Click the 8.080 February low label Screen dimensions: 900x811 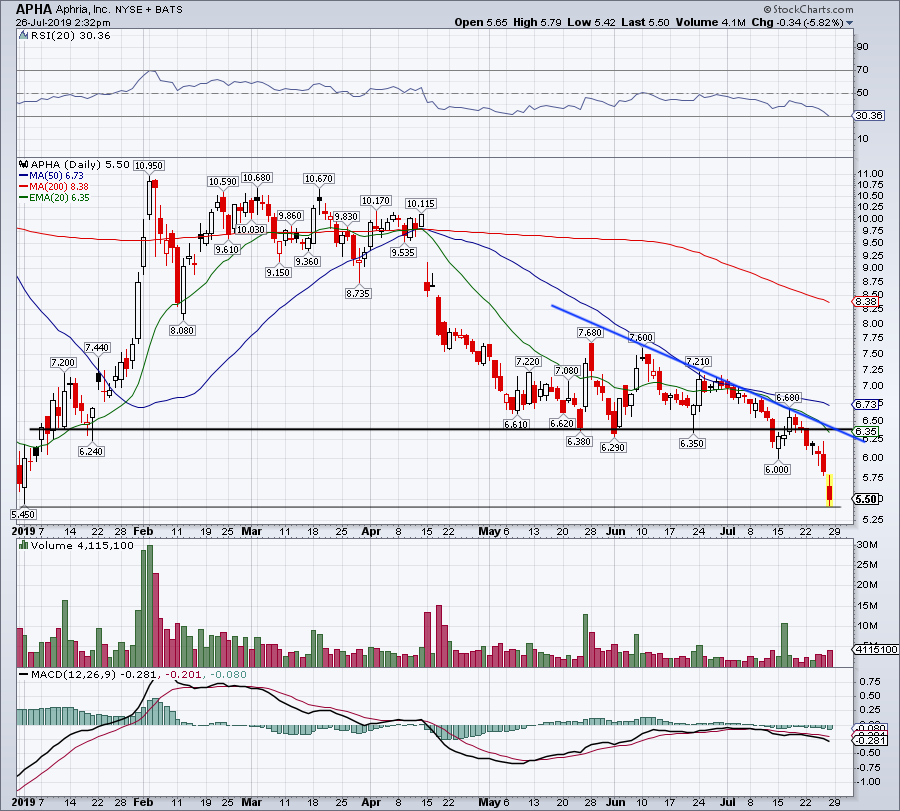(x=182, y=330)
